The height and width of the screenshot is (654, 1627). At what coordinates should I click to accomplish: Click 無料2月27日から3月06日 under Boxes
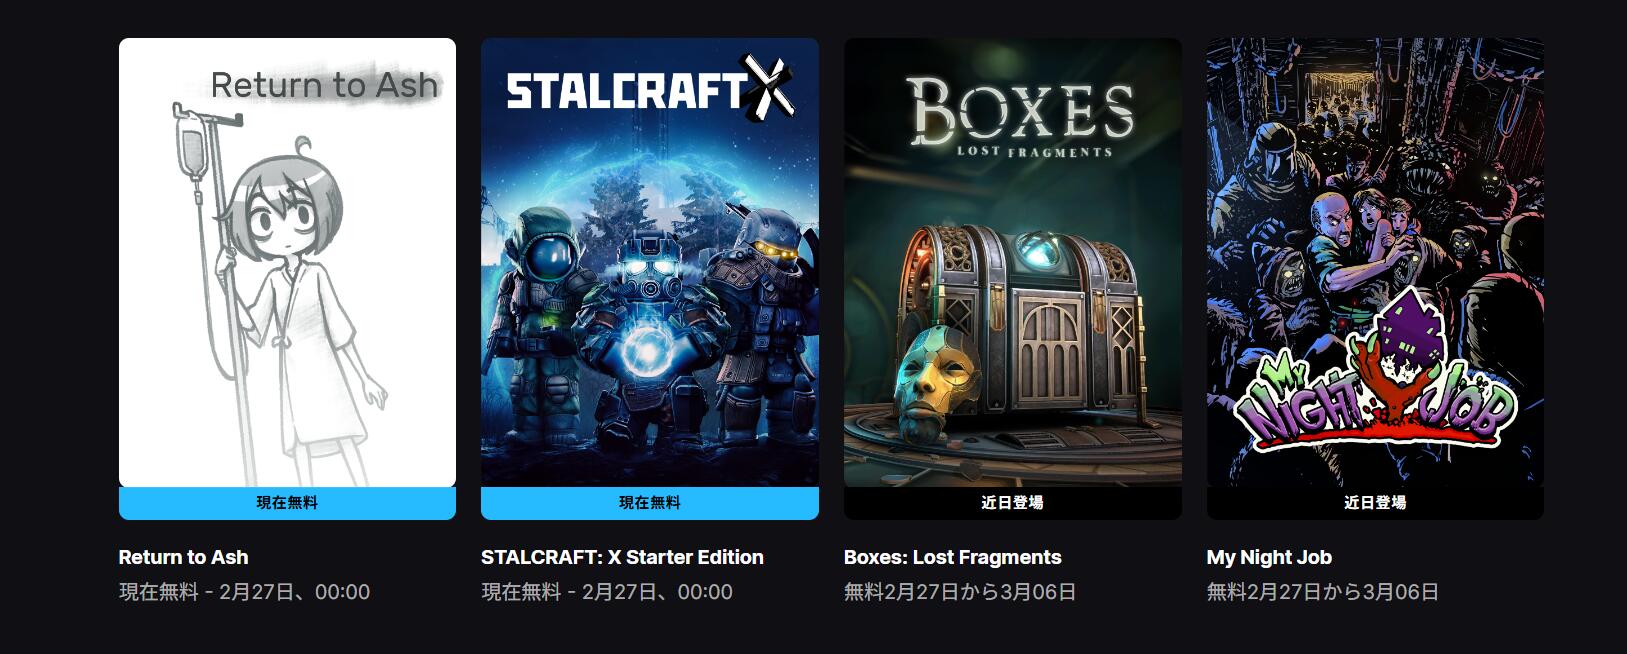[x=960, y=592]
